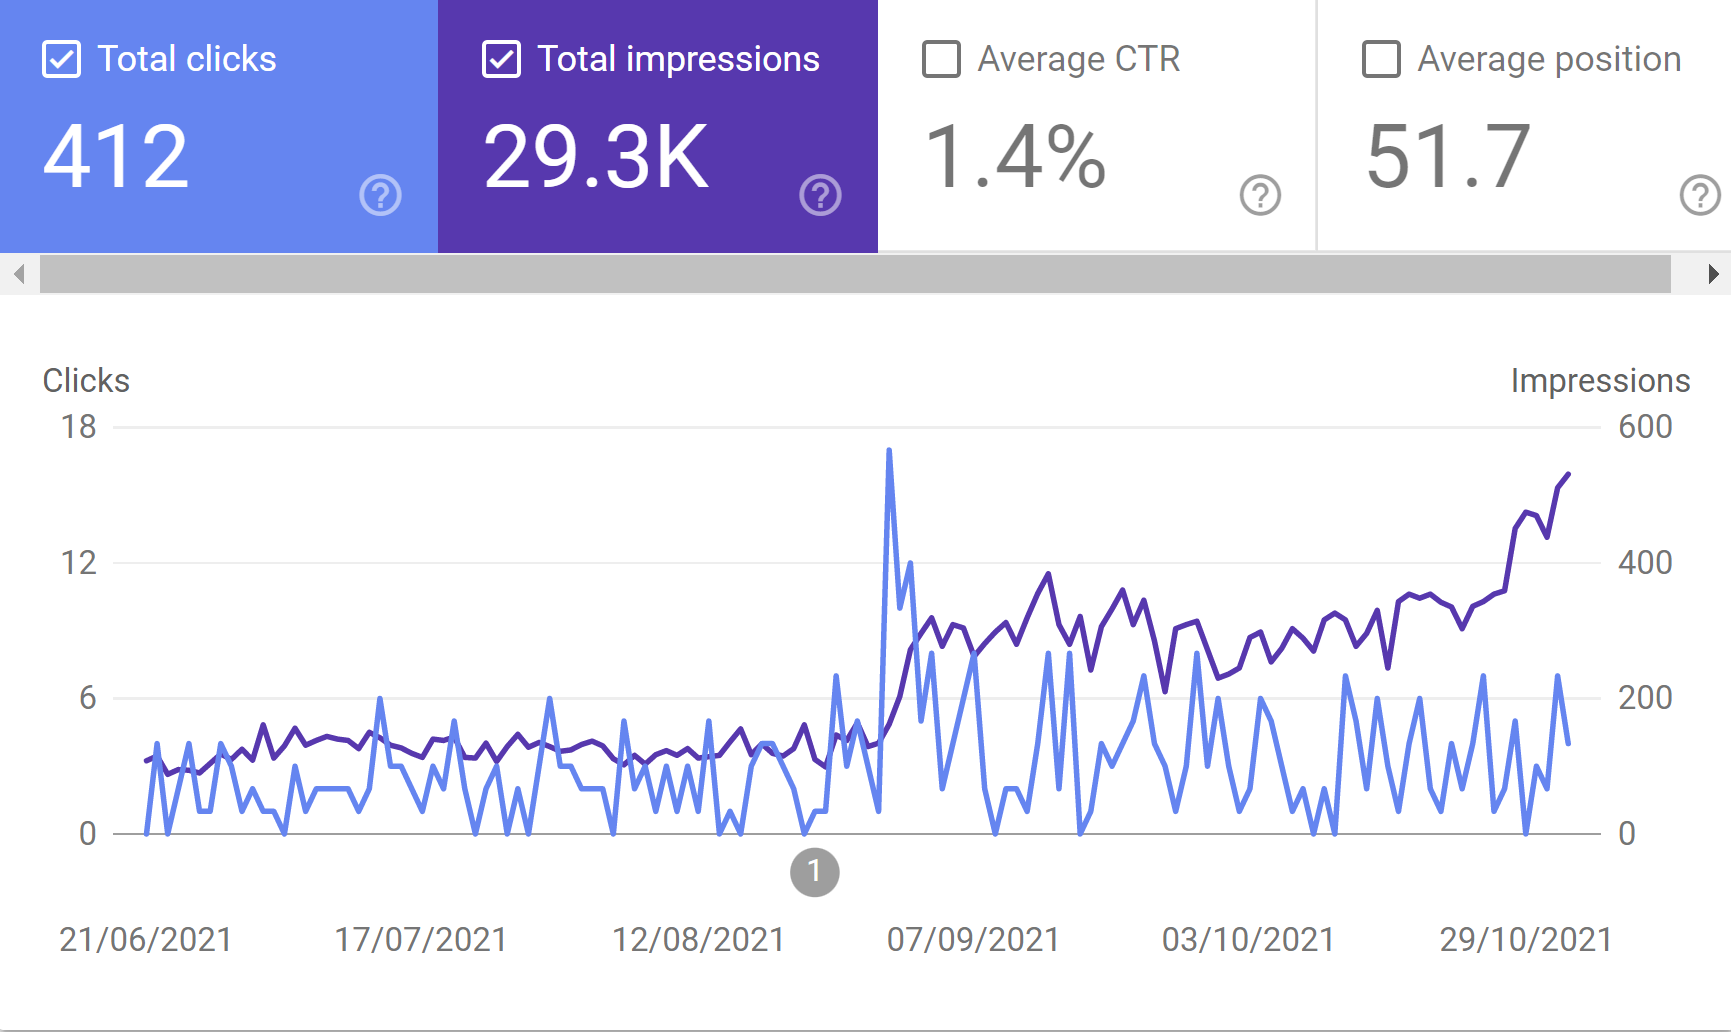Click the horizontal scrollbar thumb
Image resolution: width=1731 pixels, height=1032 pixels.
[x=855, y=274]
